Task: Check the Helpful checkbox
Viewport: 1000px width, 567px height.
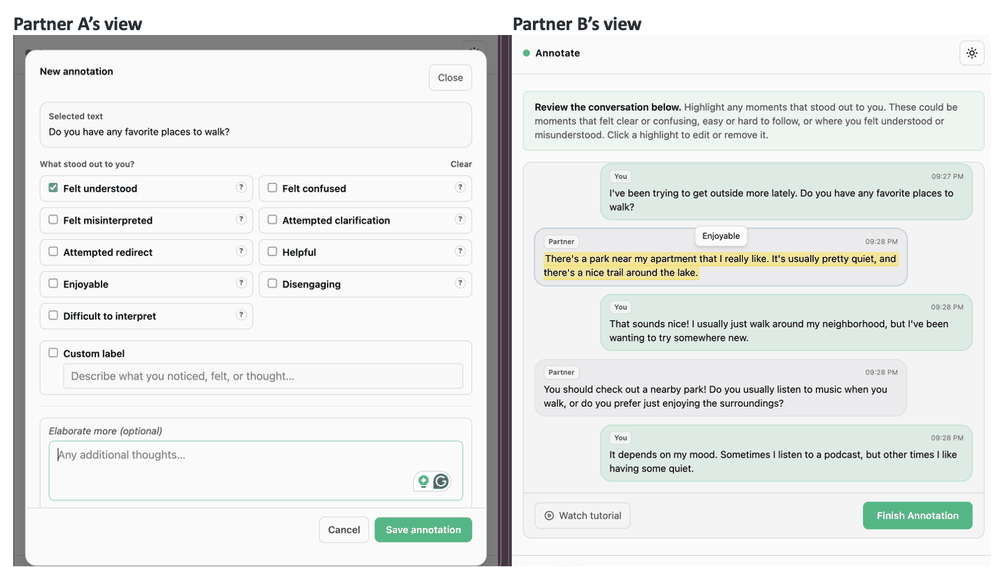Action: [x=272, y=251]
